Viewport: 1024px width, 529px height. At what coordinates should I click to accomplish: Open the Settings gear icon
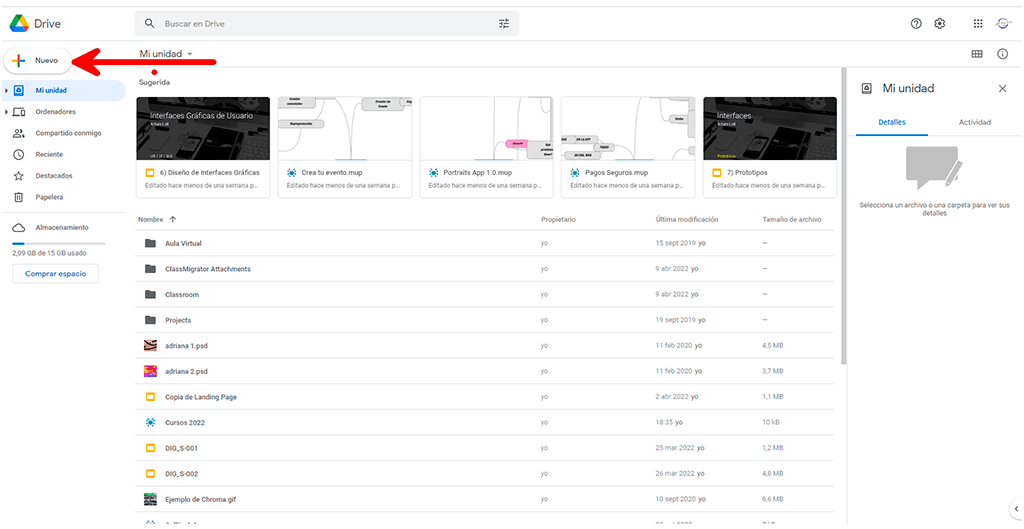click(x=939, y=24)
